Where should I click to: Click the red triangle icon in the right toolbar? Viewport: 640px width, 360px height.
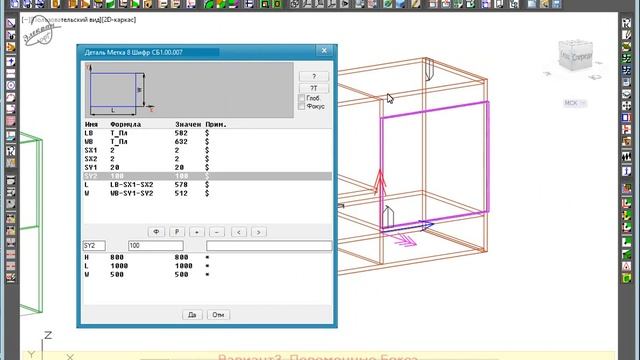coord(627,266)
